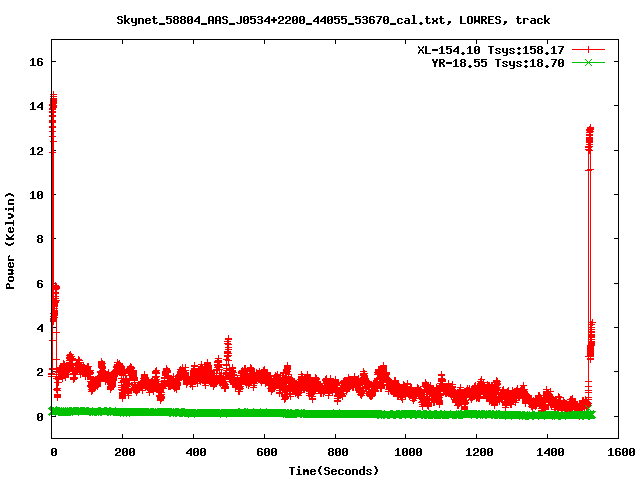This screenshot has height=480, width=640.
Task: Click the x-axis tick label 200
Action: pos(124,452)
